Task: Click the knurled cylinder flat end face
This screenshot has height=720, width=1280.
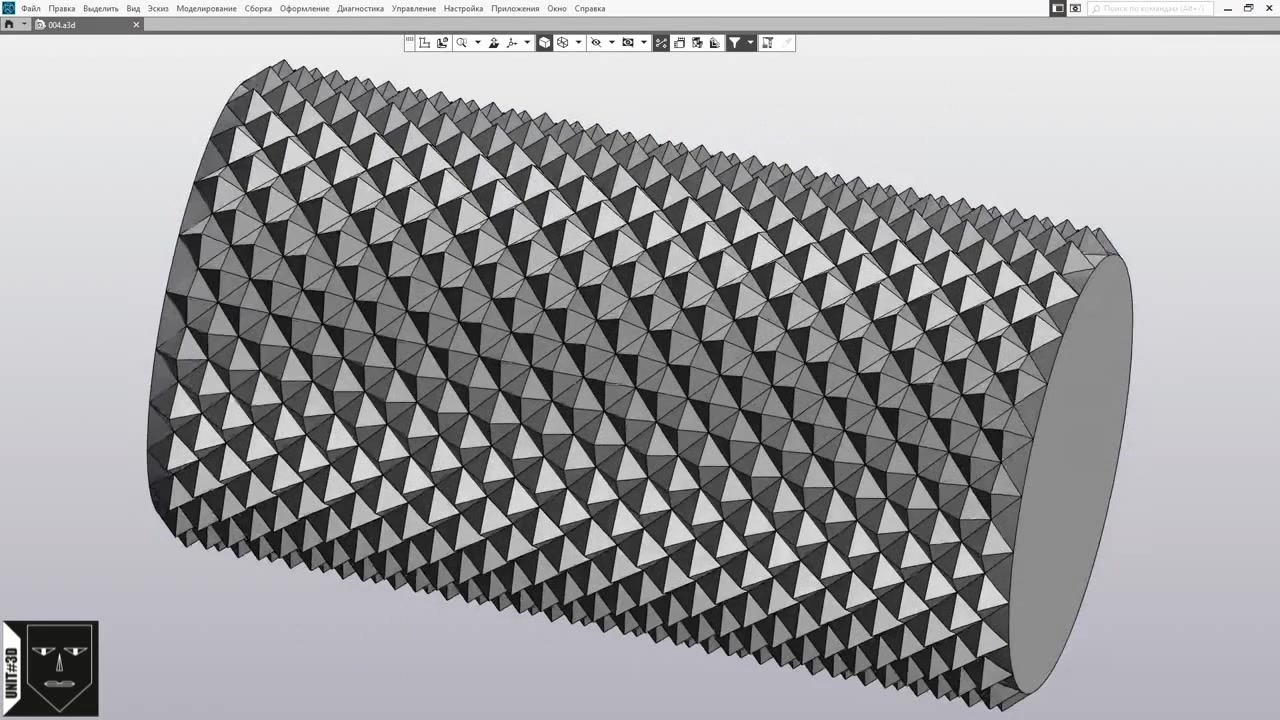Action: (x=1072, y=470)
